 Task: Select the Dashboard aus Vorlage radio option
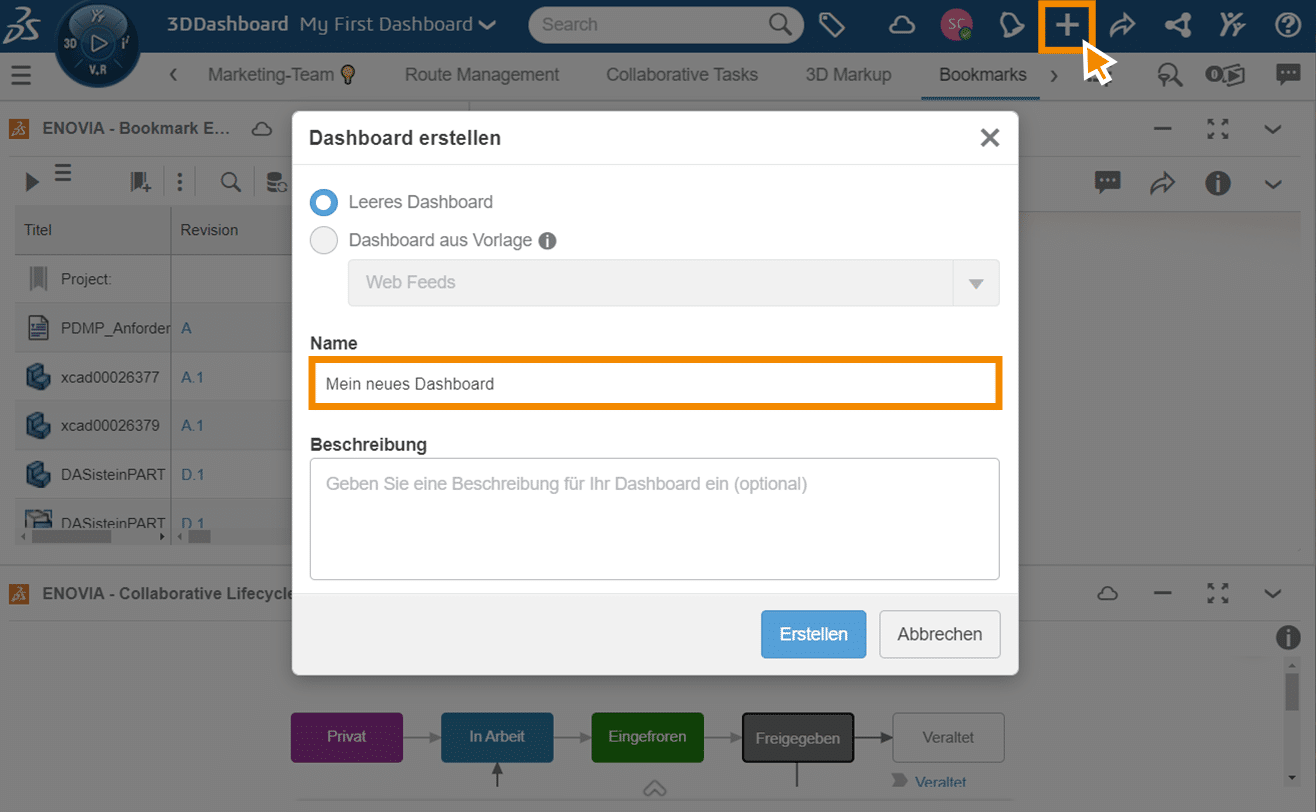click(324, 241)
